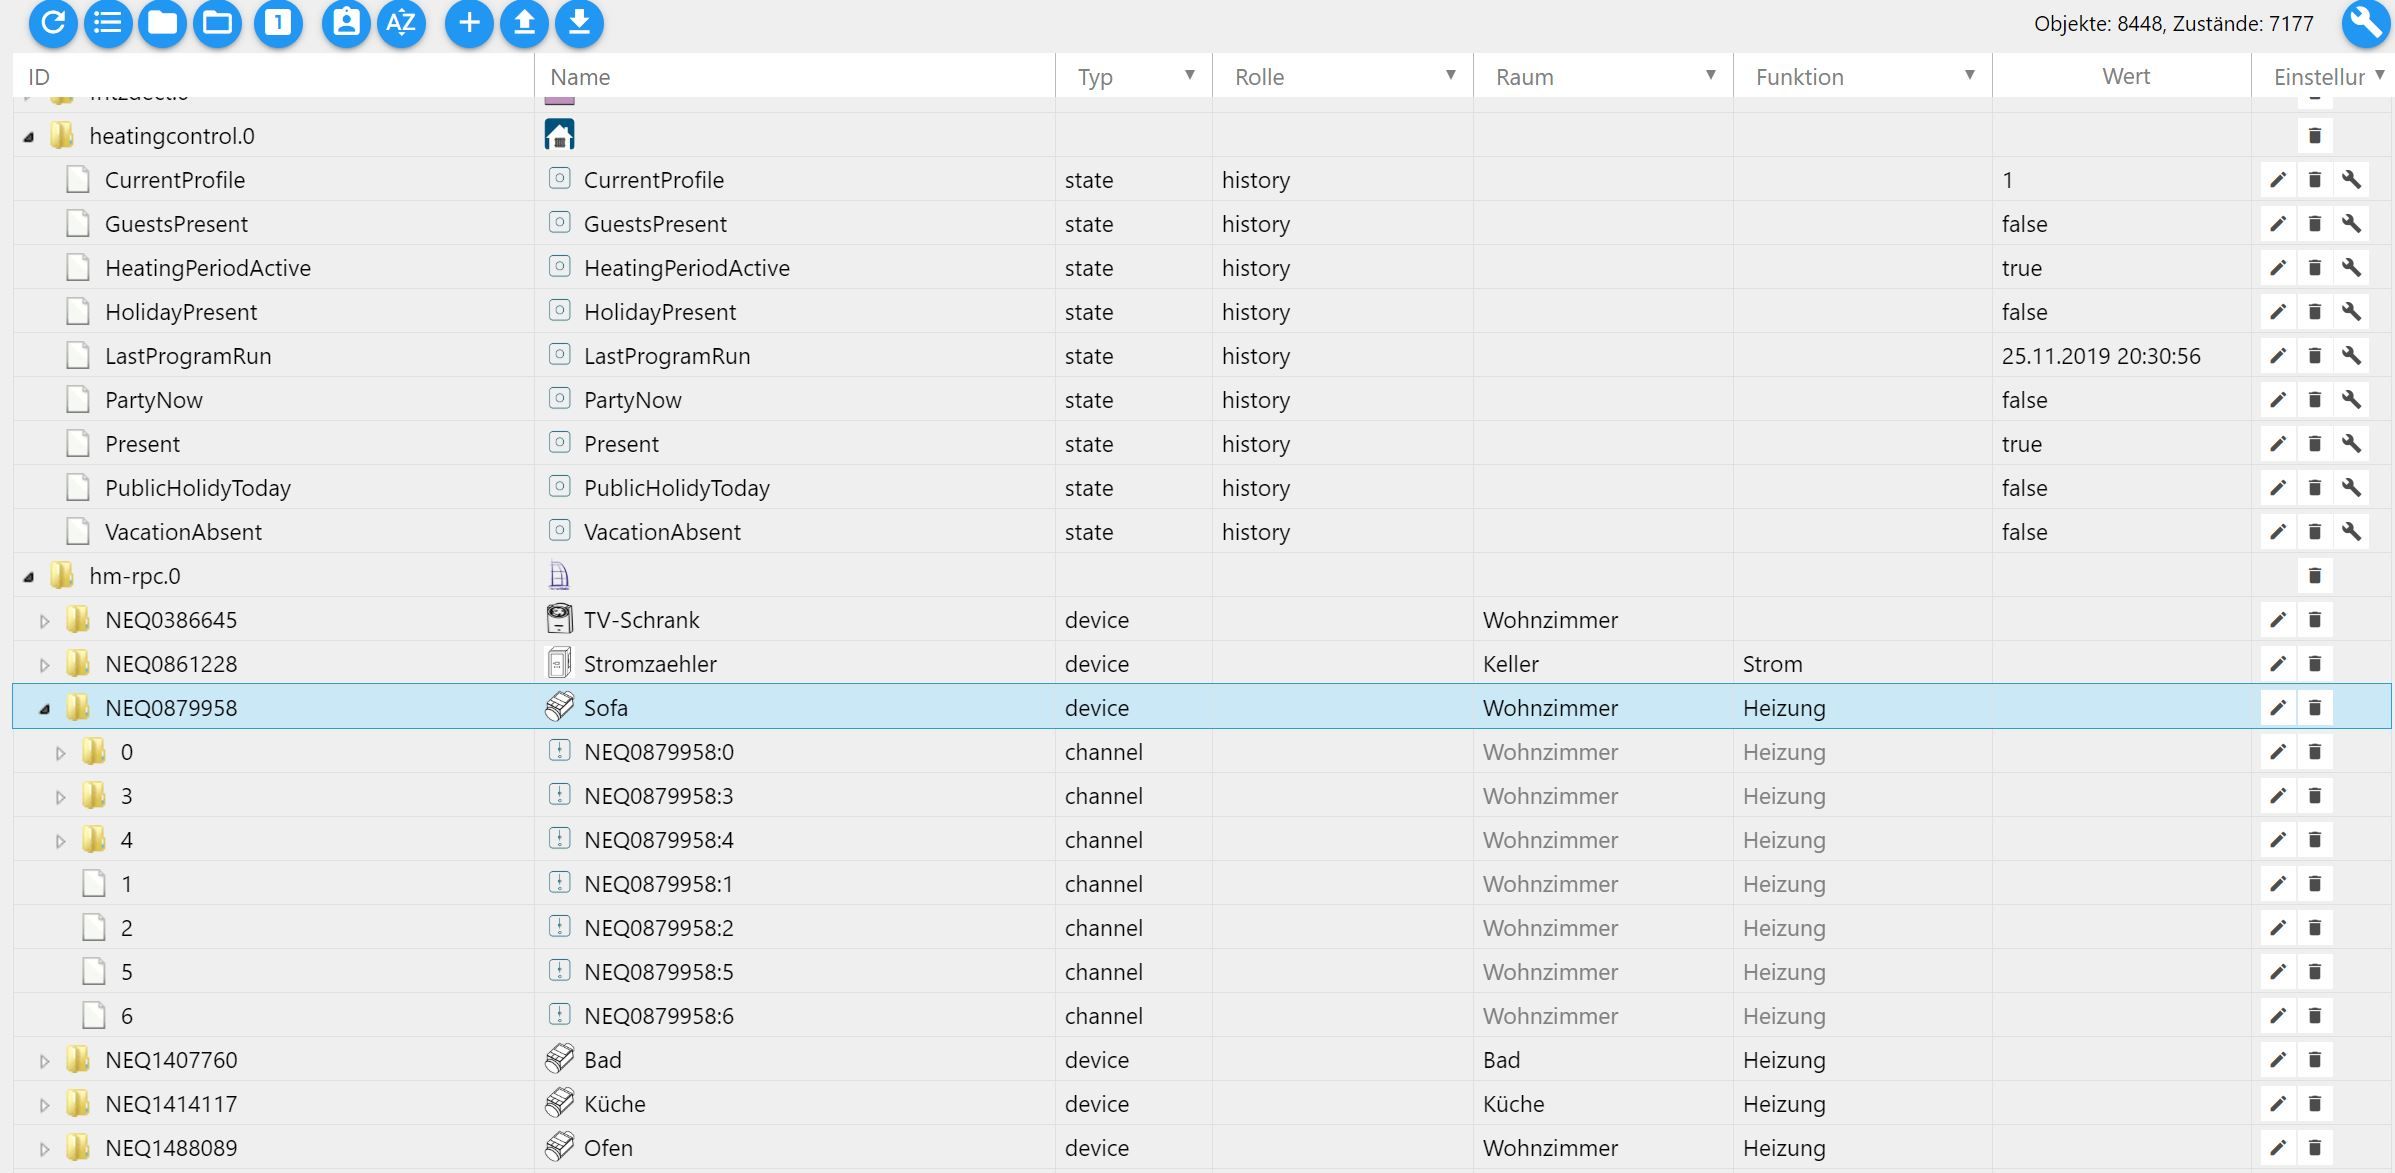The height and width of the screenshot is (1173, 2395).
Task: Edit the CurrentProfile object with pencil
Action: pyautogui.click(x=2278, y=180)
